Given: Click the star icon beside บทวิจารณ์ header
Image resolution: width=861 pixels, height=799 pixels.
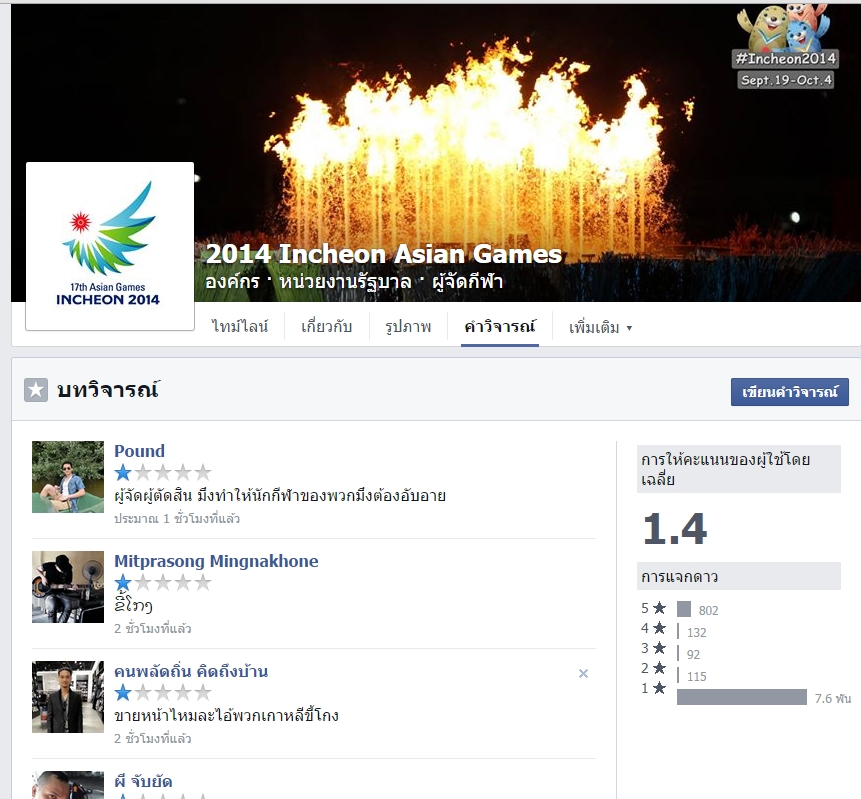Looking at the screenshot, I should [x=36, y=390].
